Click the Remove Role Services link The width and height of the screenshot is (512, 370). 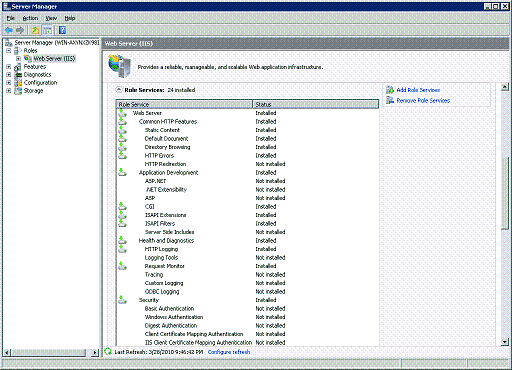pos(423,100)
